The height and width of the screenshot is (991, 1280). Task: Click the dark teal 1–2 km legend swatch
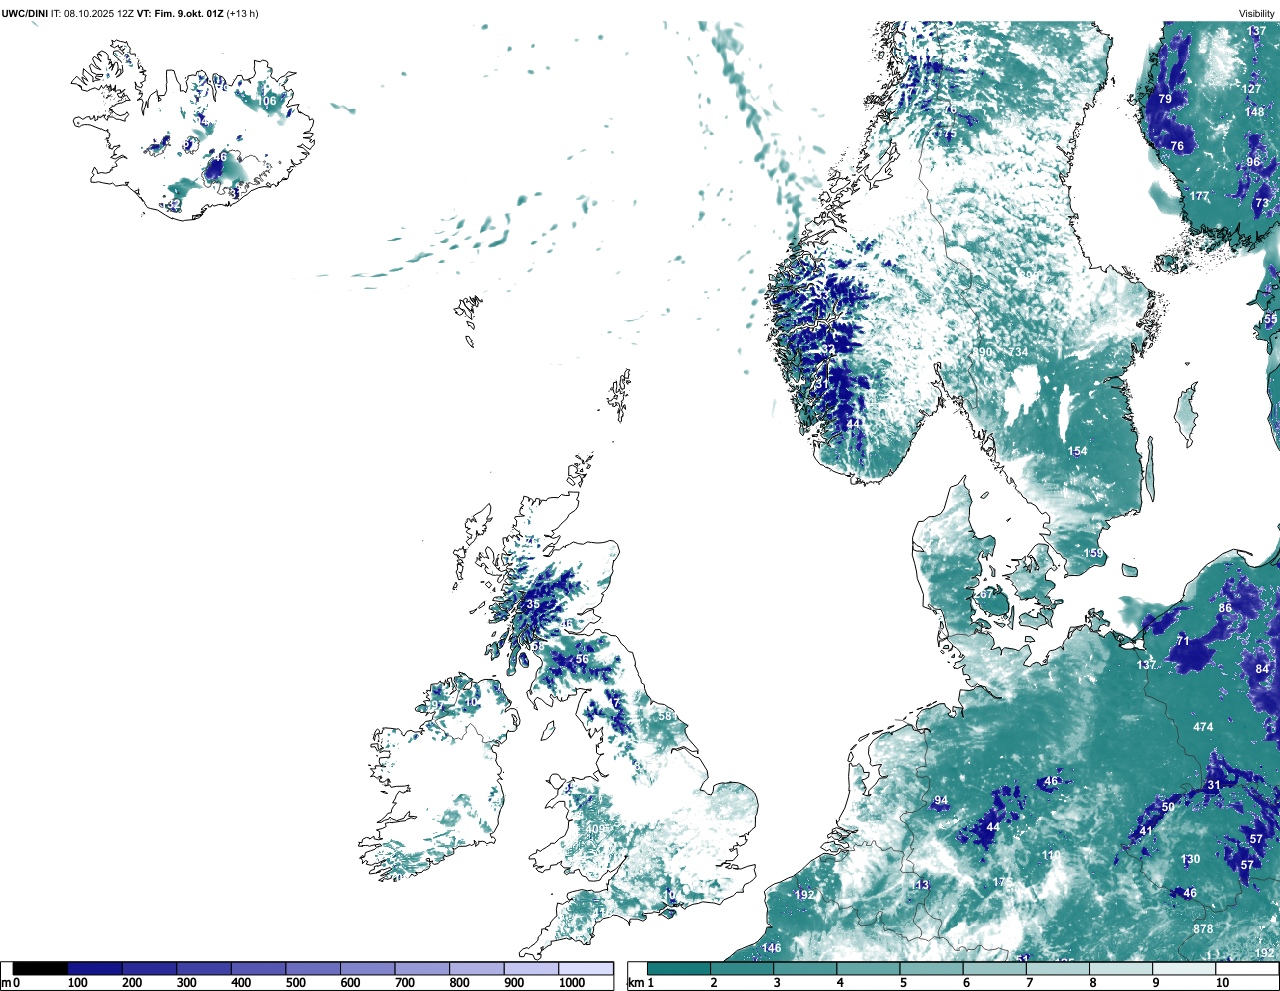coord(679,968)
